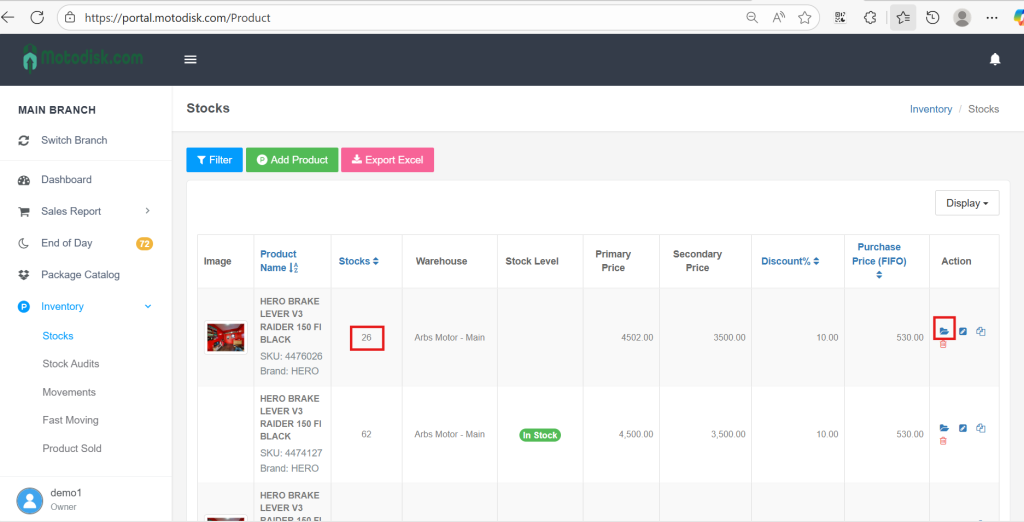Click the Inventory breadcrumb link
Image resolution: width=1024 pixels, height=522 pixels.
pyautogui.click(x=930, y=109)
